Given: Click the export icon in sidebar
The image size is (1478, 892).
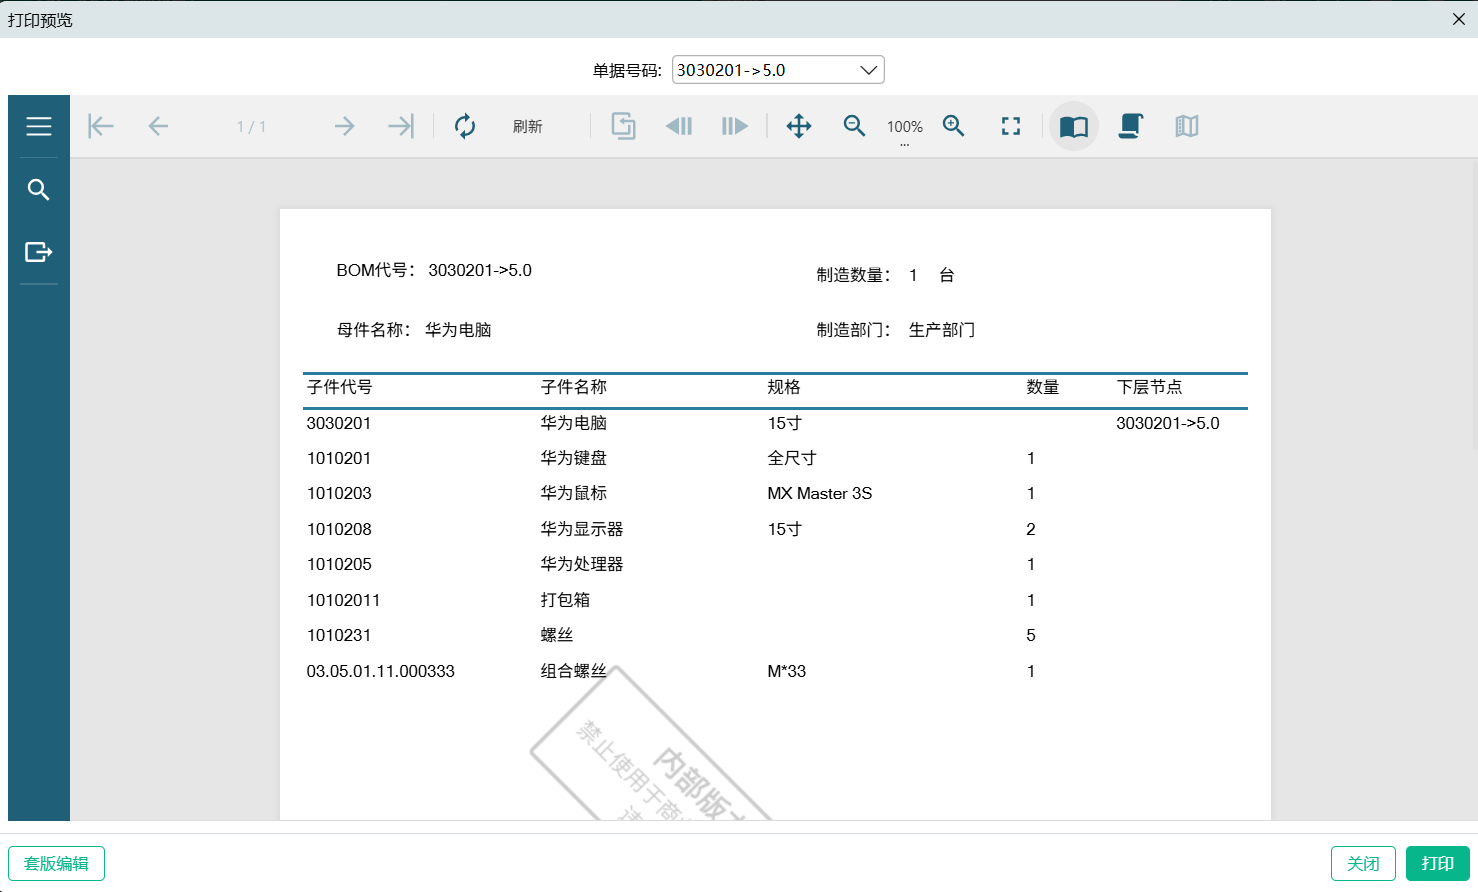Looking at the screenshot, I should pyautogui.click(x=39, y=252).
